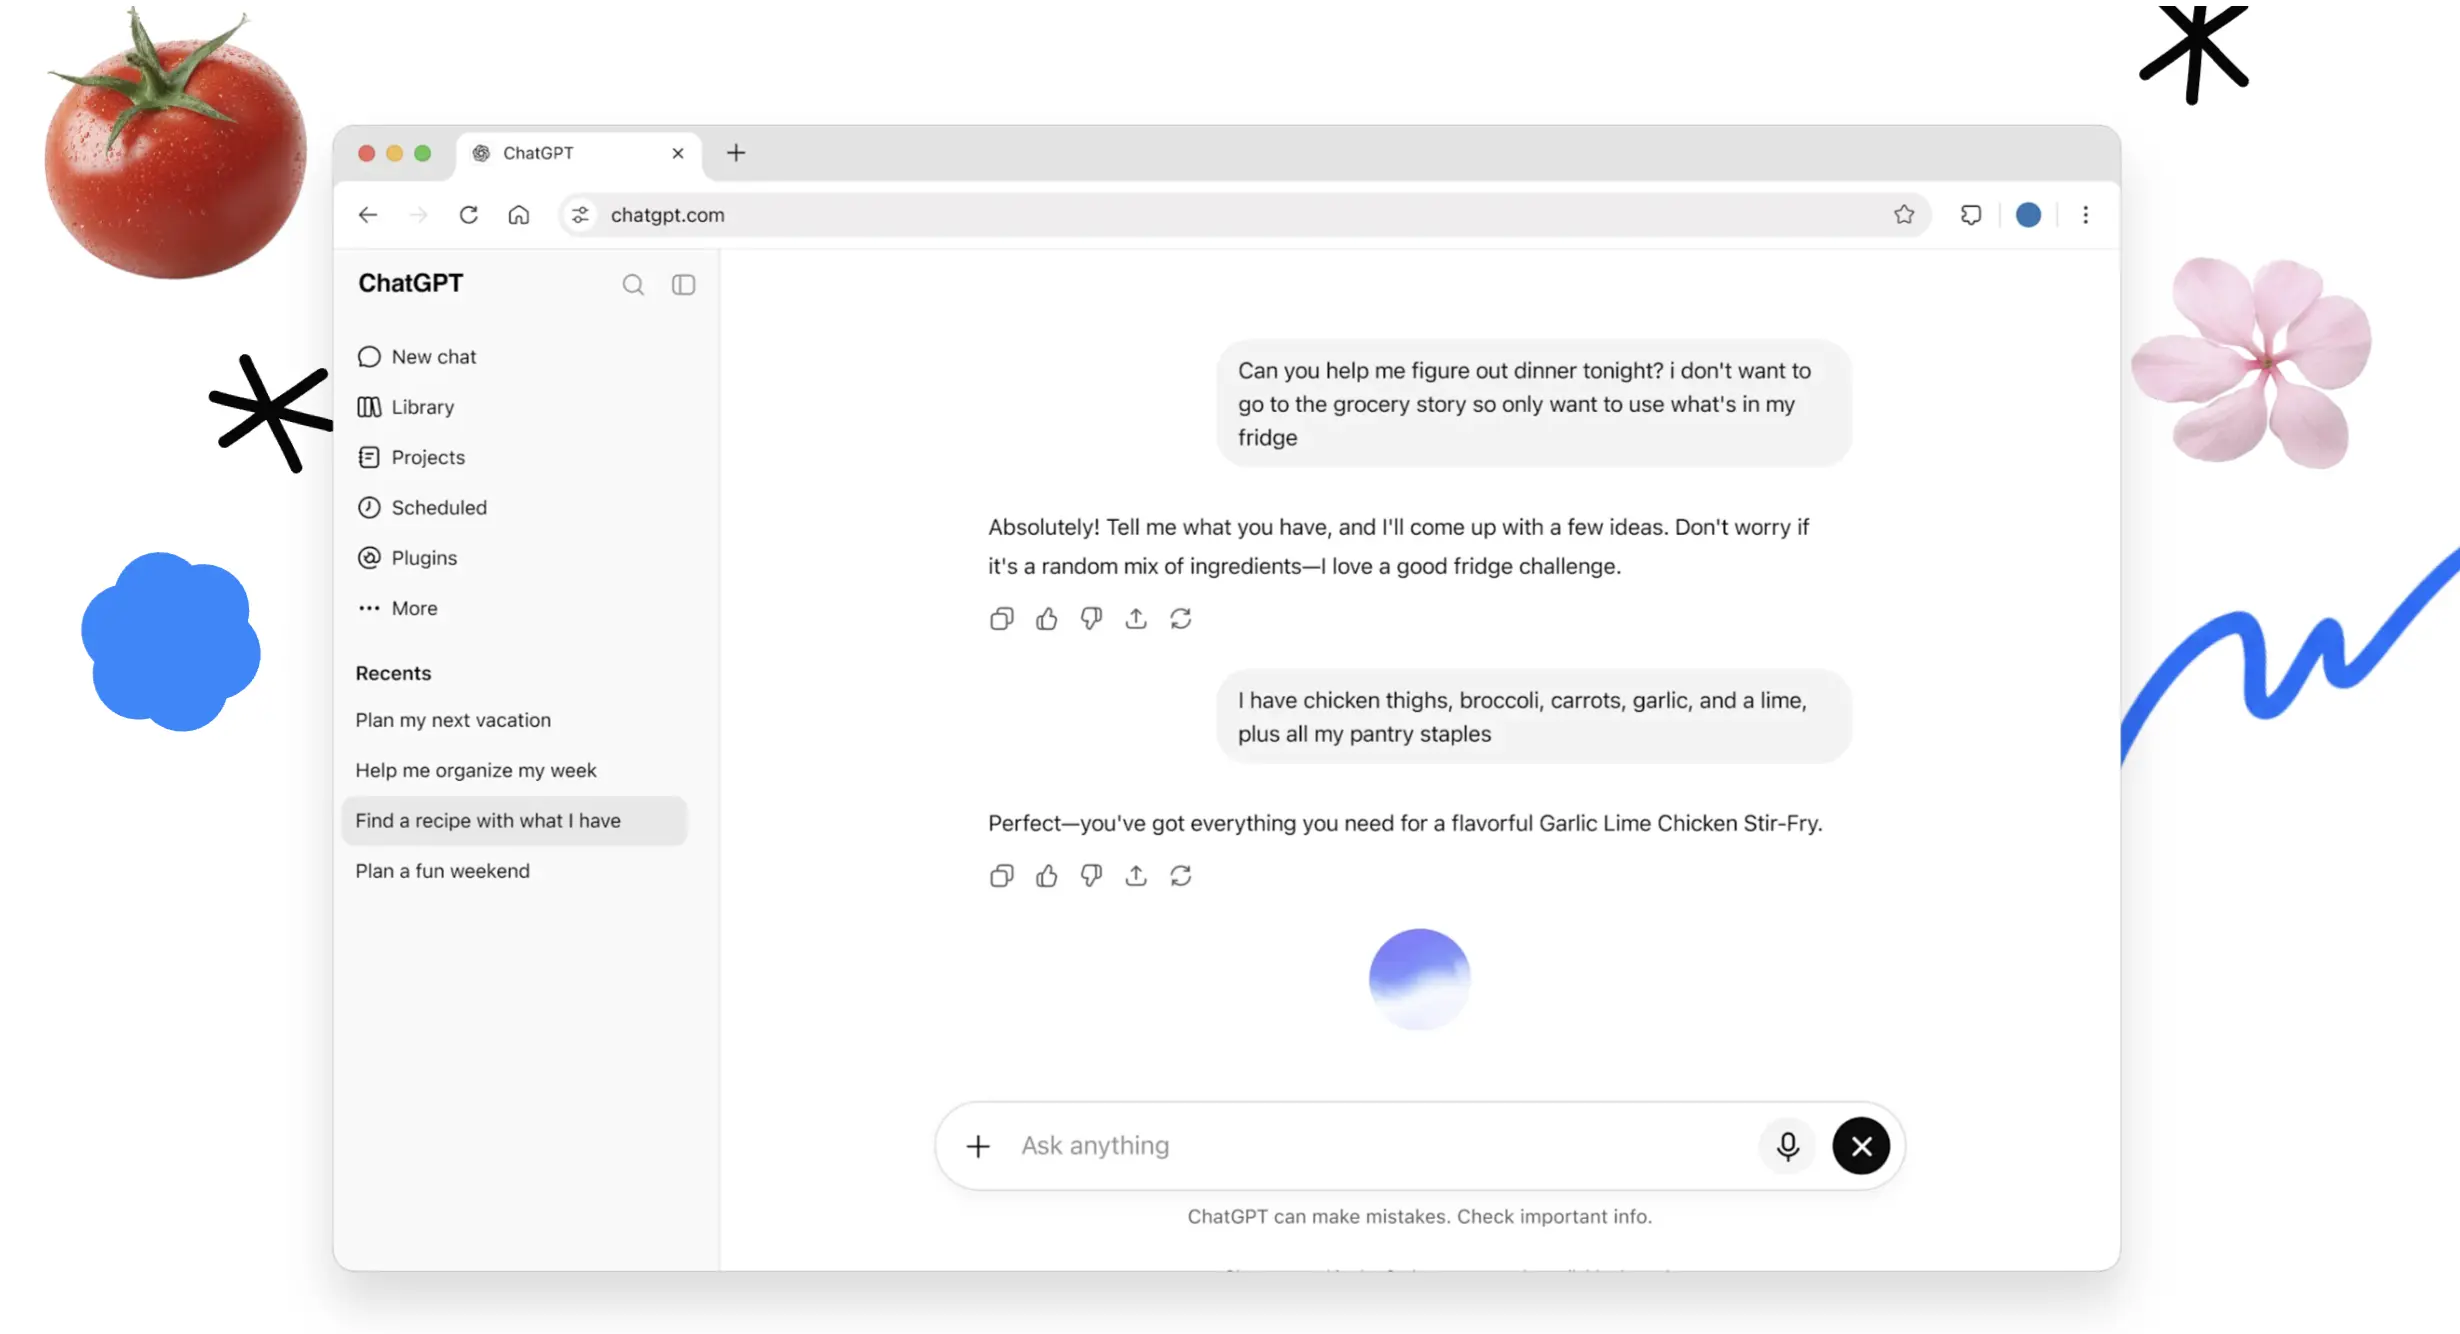The height and width of the screenshot is (1334, 2460).
Task: Click the browser forward arrow
Action: [418, 215]
